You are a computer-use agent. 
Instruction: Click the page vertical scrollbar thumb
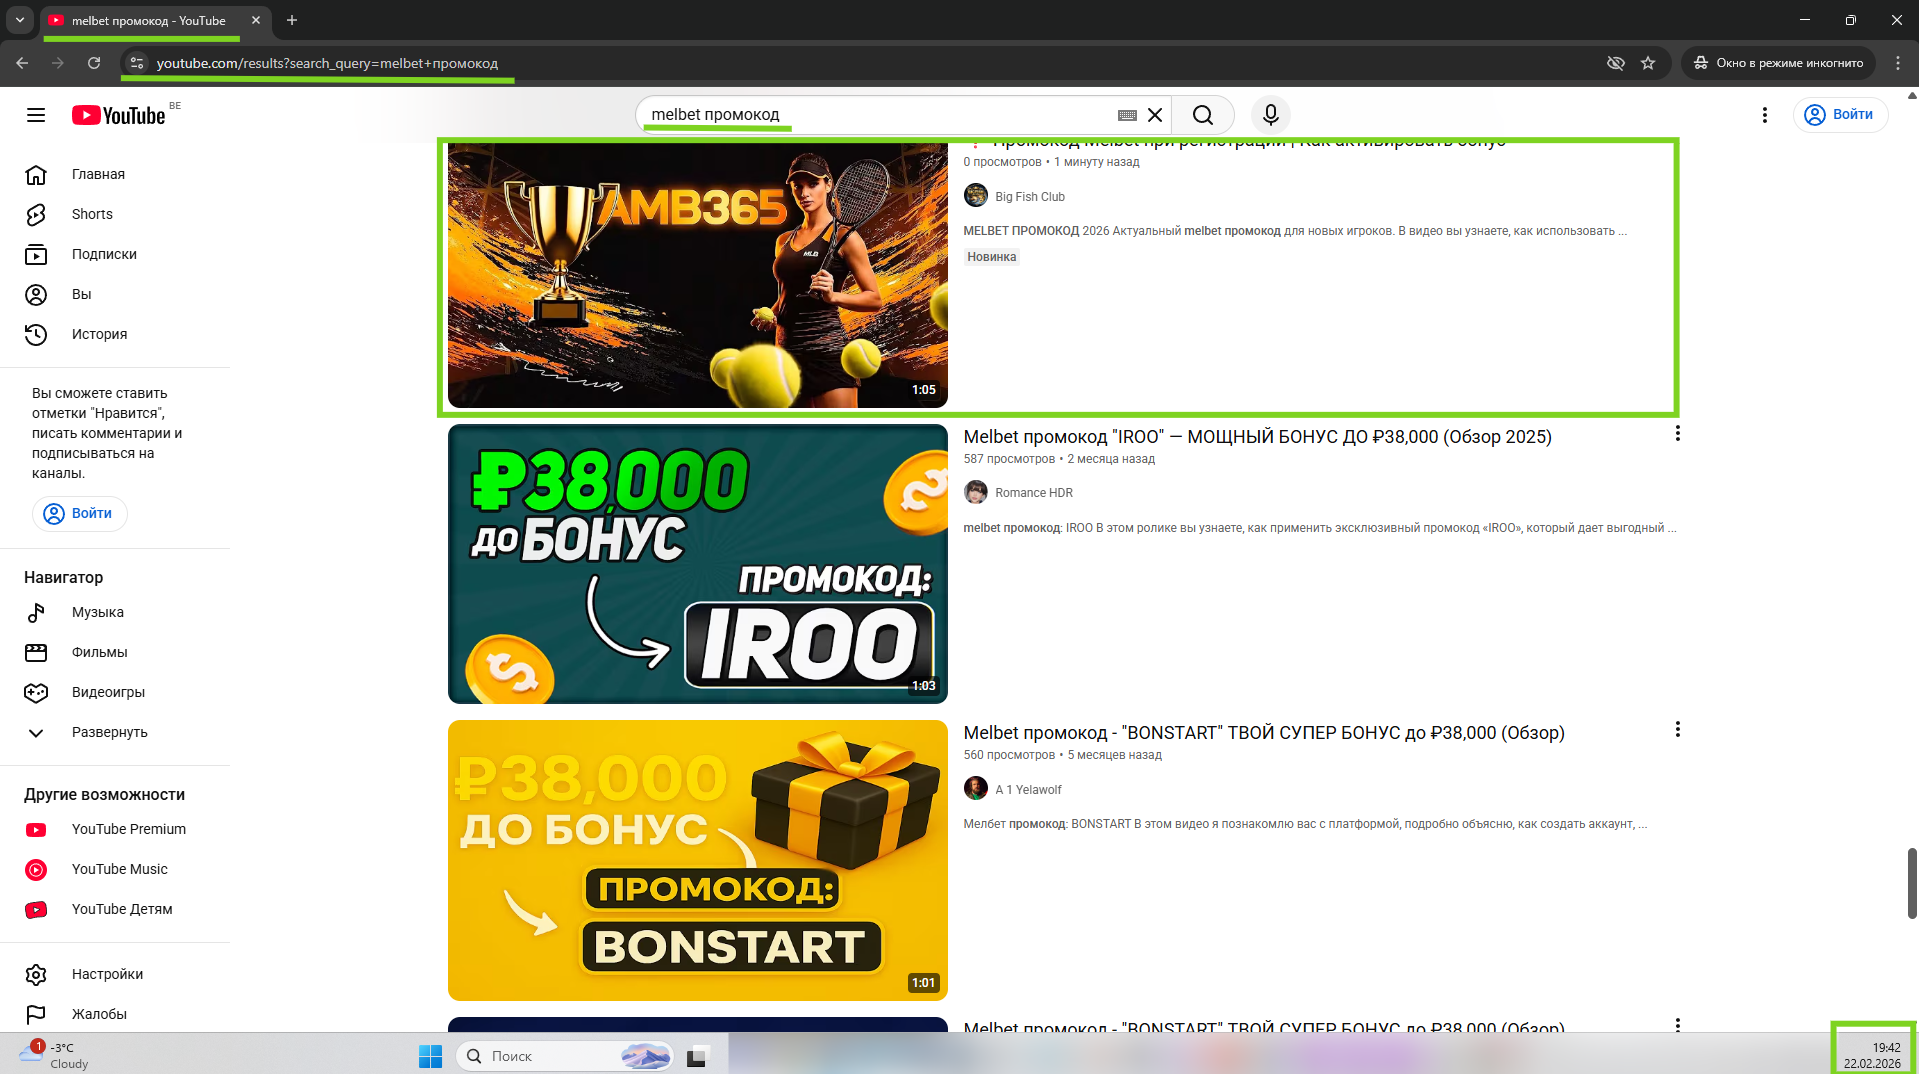pyautogui.click(x=1912, y=883)
